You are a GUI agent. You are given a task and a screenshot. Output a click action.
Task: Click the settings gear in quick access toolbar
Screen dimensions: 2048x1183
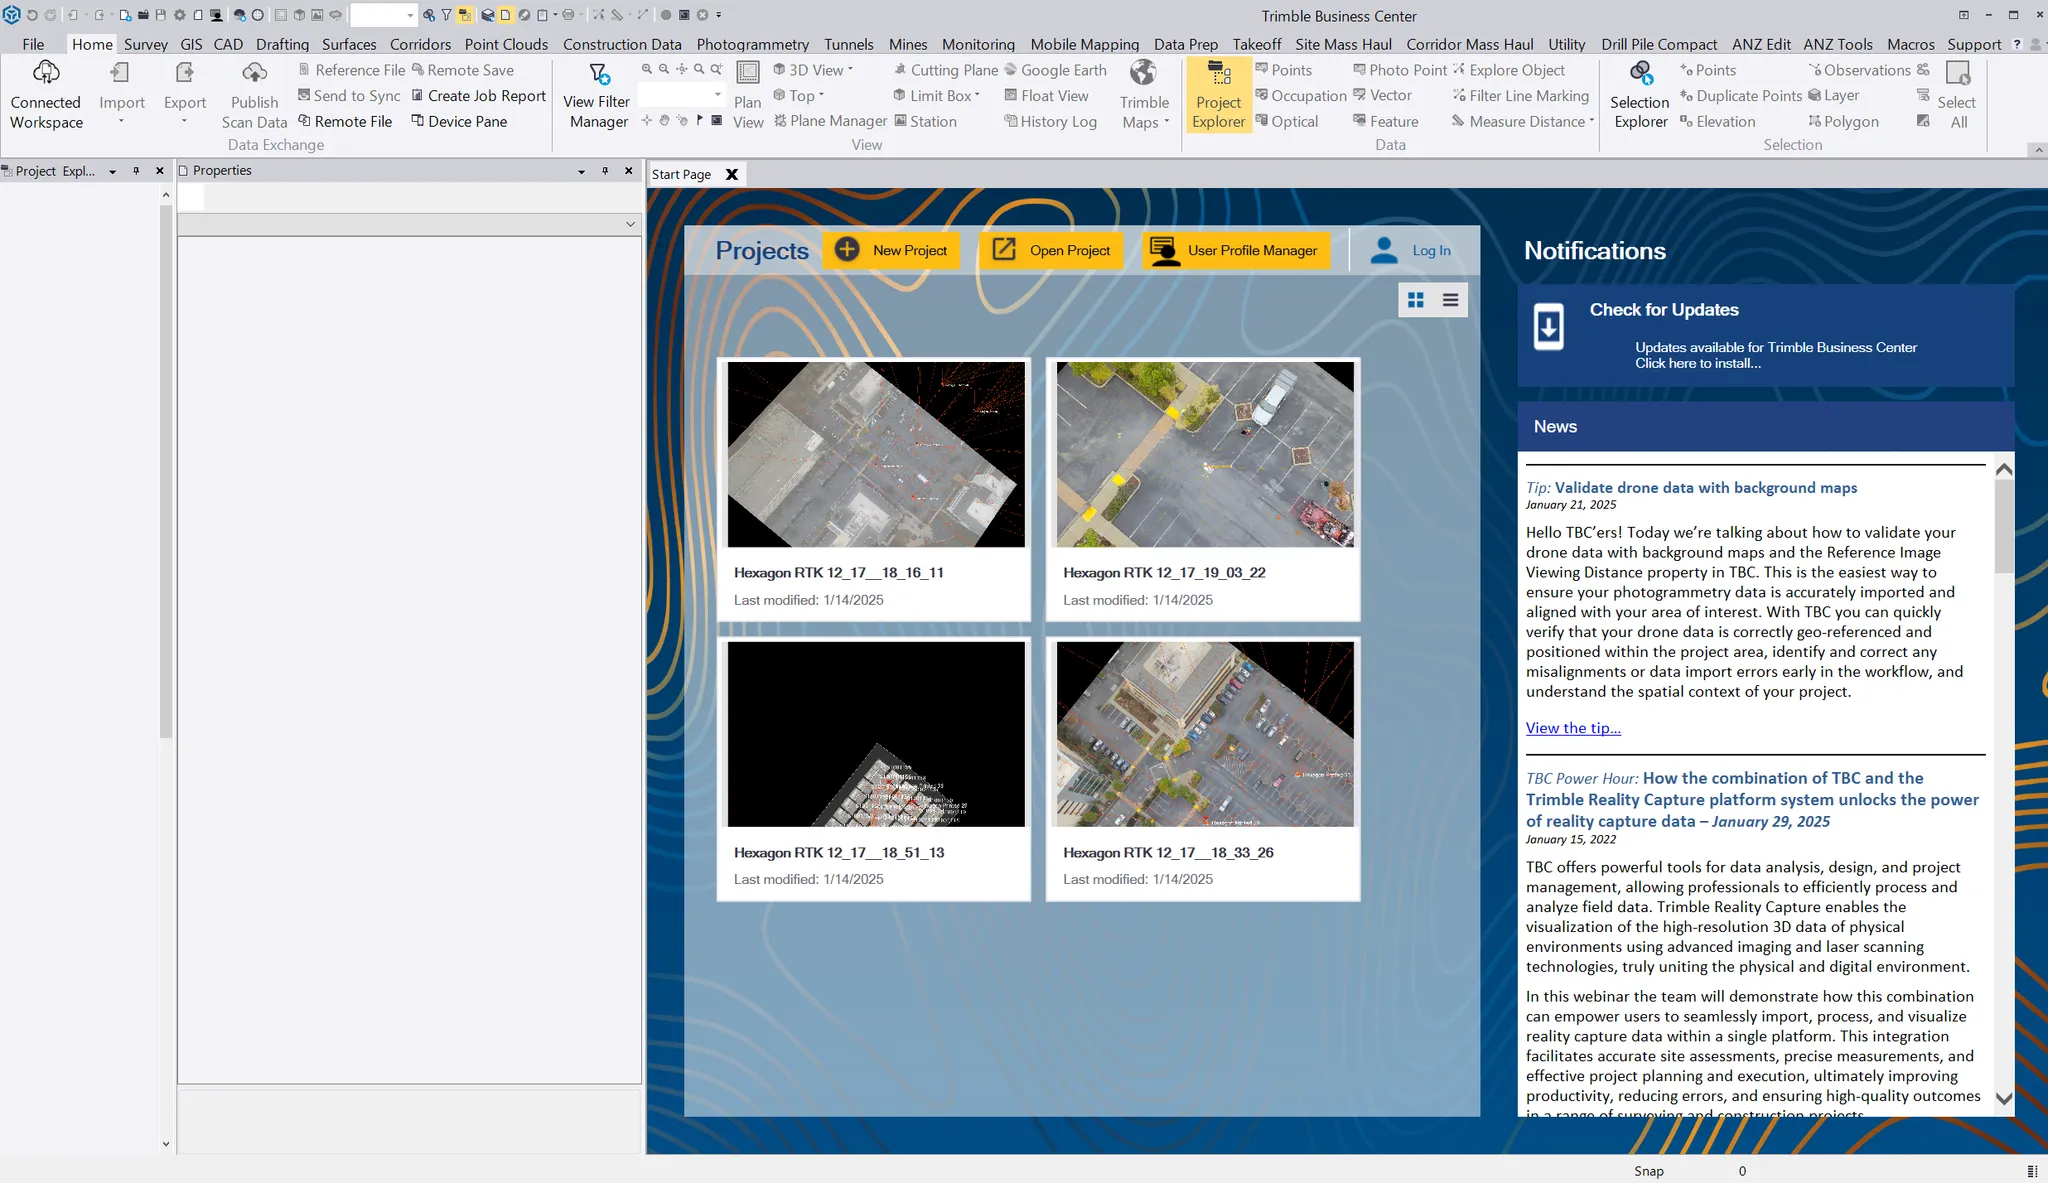(180, 15)
